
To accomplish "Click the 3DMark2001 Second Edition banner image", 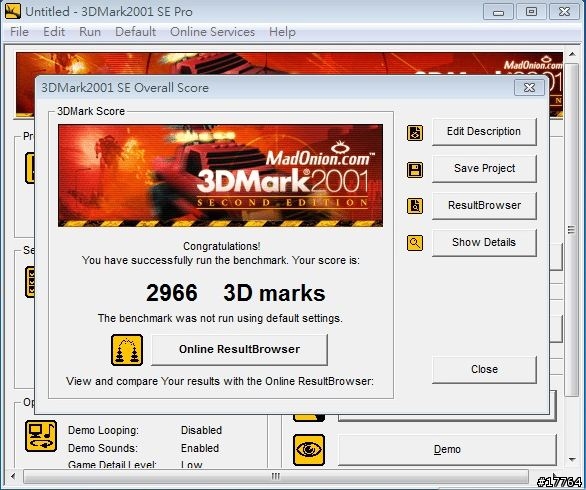I will point(220,176).
